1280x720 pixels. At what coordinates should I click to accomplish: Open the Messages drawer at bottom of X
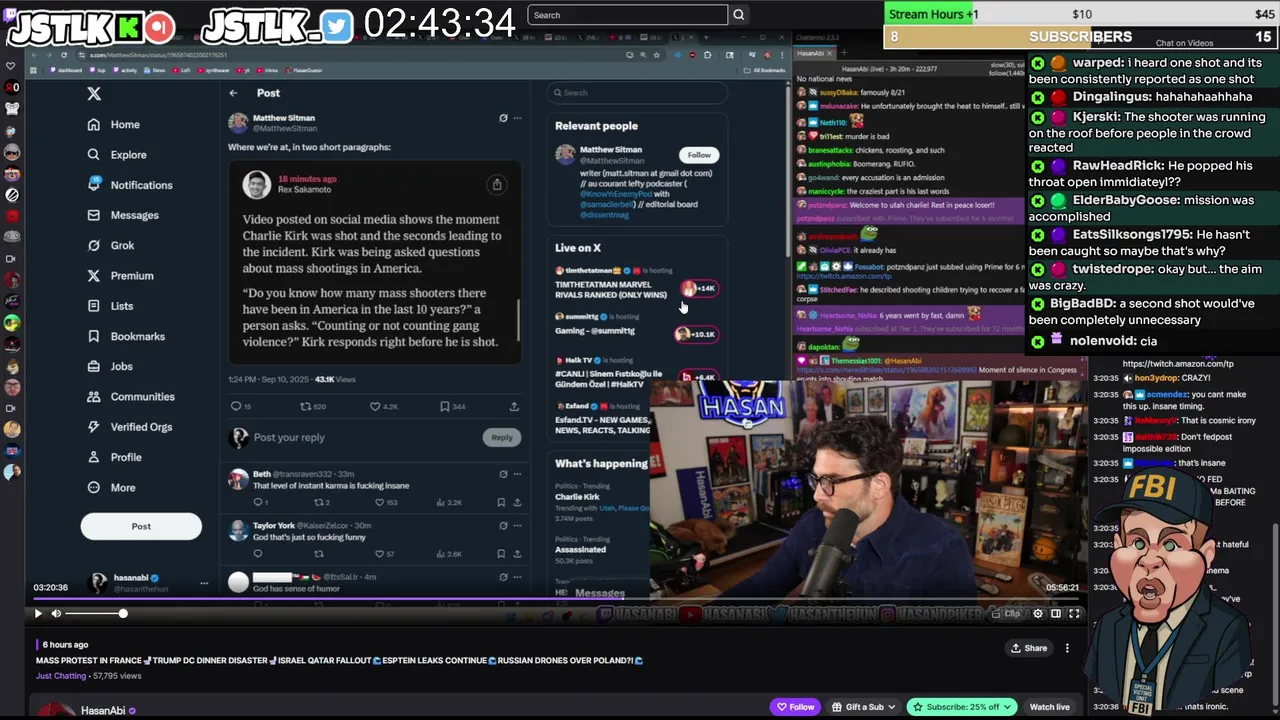coord(600,593)
